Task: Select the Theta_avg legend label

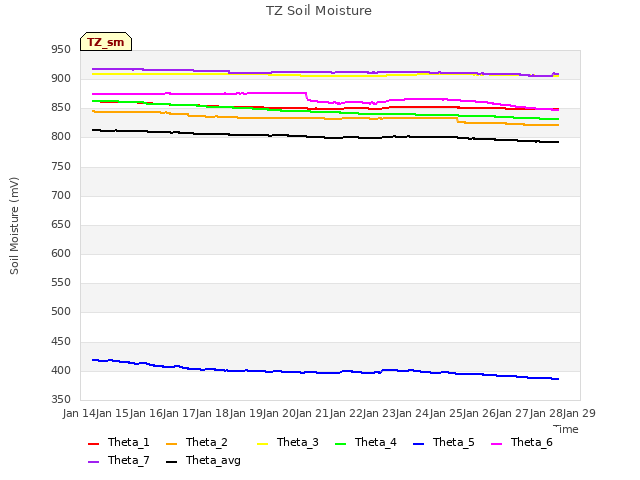Action: coord(213,460)
